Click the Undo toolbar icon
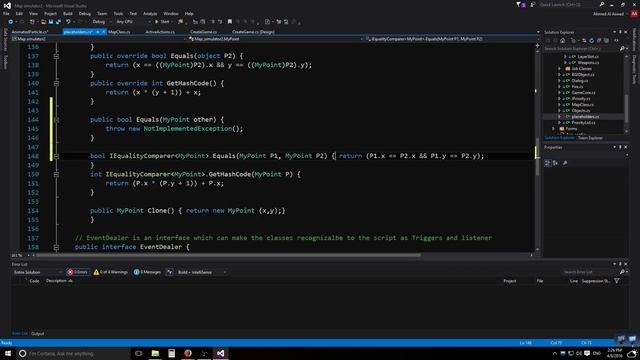Screen dimensions: 640x360 tap(68, 22)
